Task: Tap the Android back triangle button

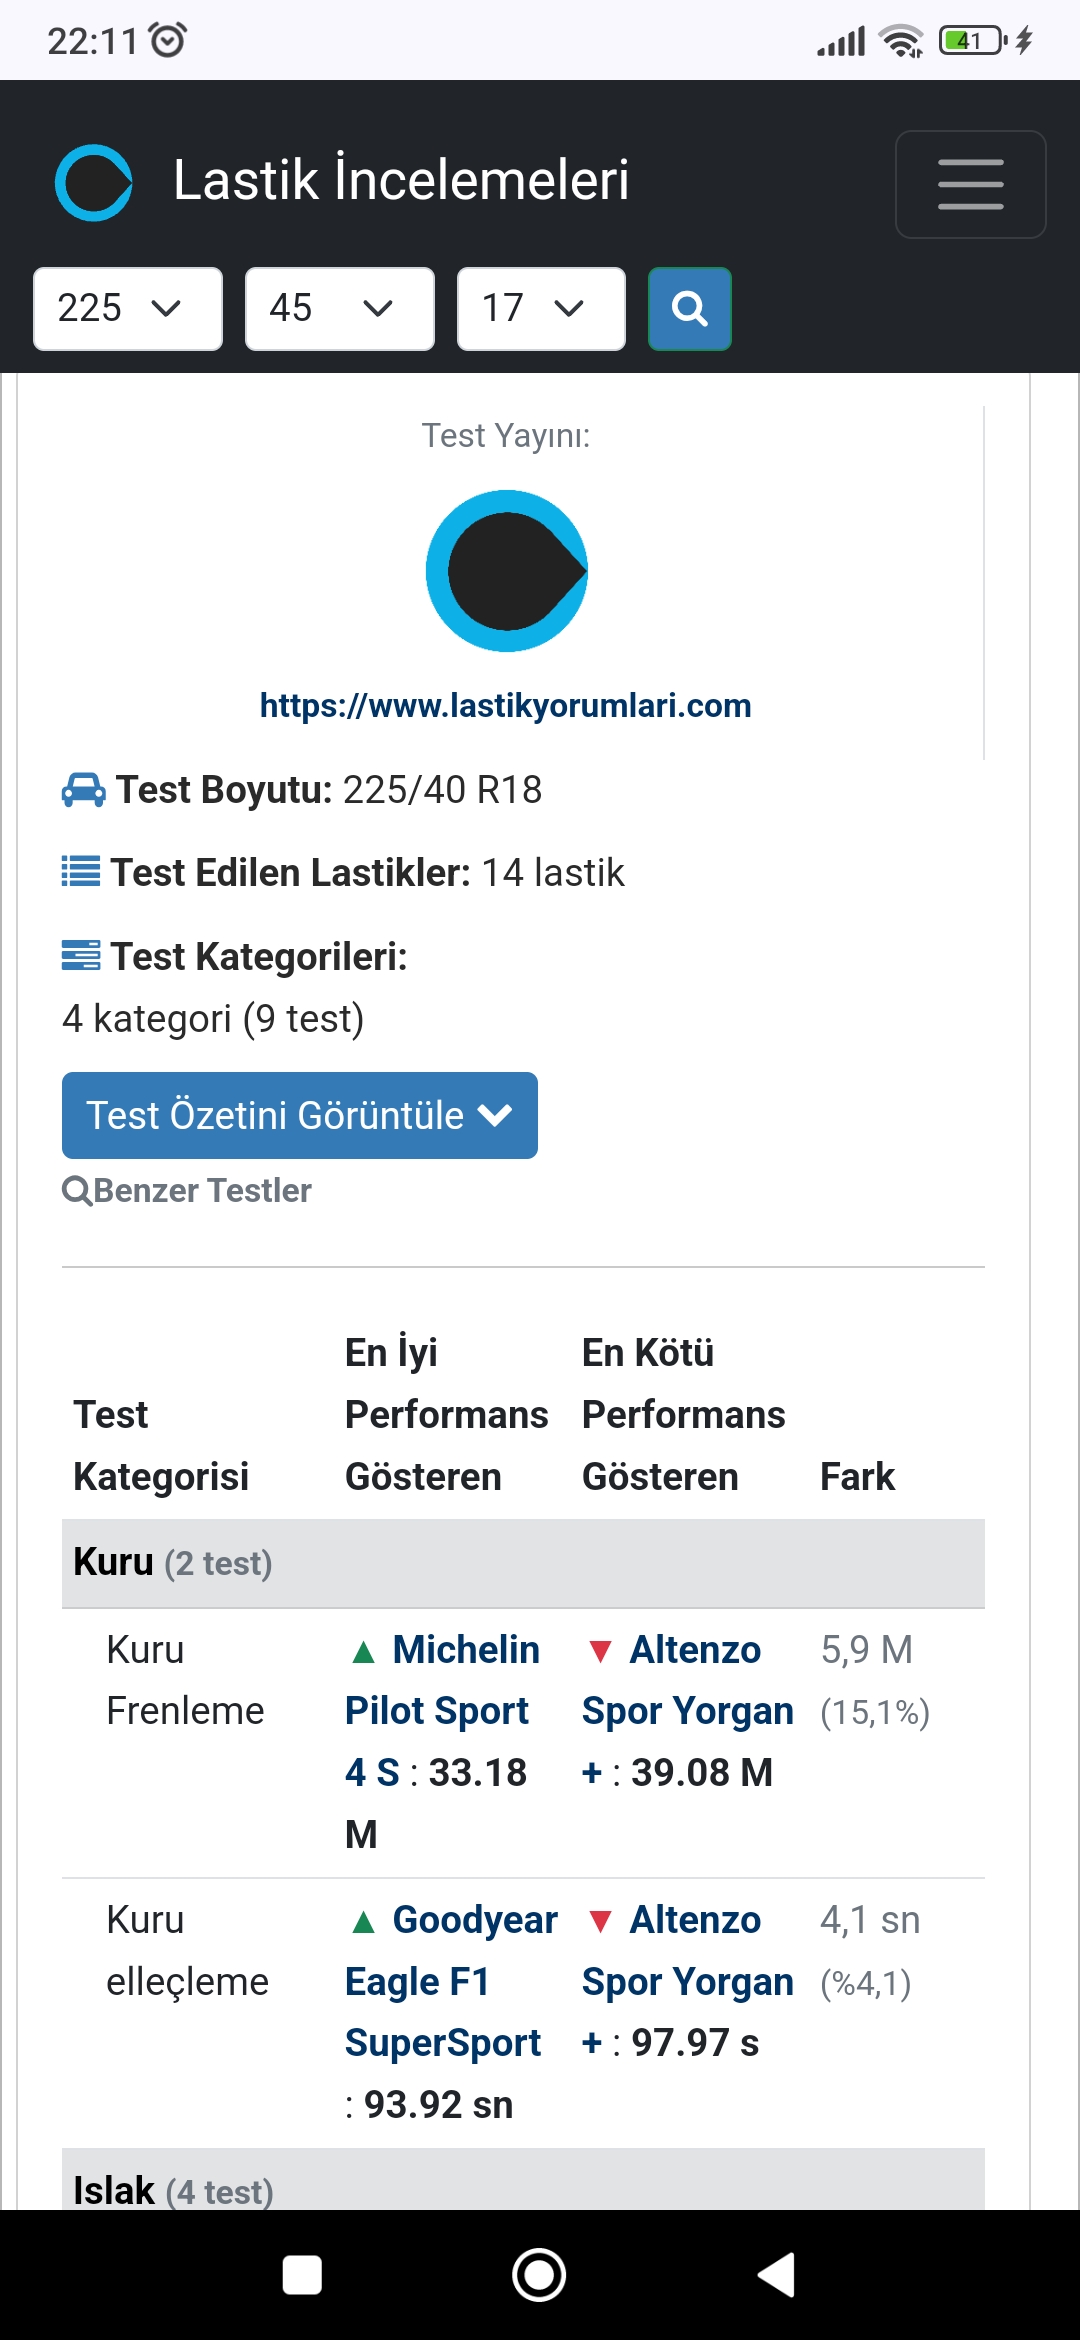Action: click(777, 2275)
